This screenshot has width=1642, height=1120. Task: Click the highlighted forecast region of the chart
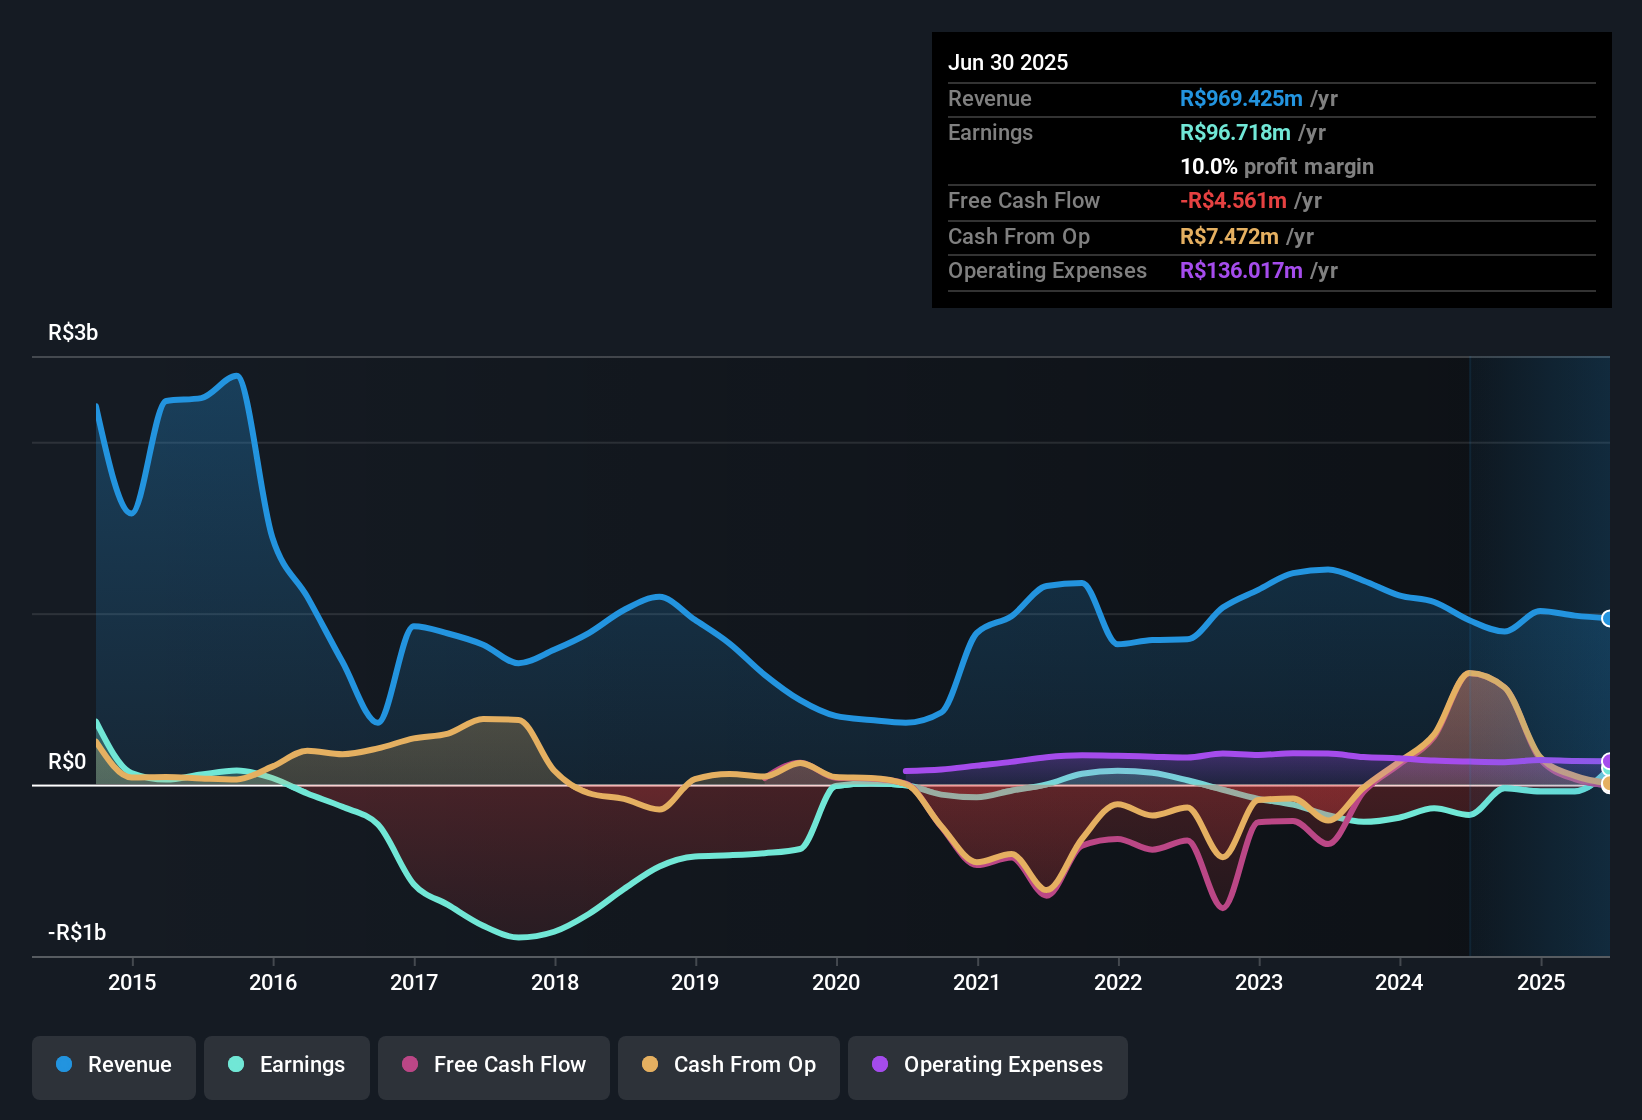point(1540,650)
